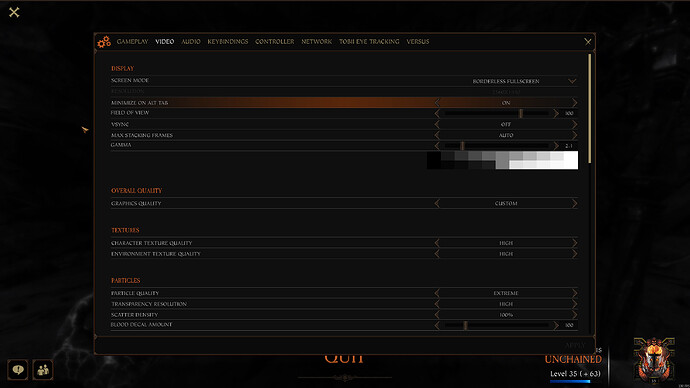The image size is (690, 388).
Task: Next Particle Quality option
Action: [x=574, y=293]
